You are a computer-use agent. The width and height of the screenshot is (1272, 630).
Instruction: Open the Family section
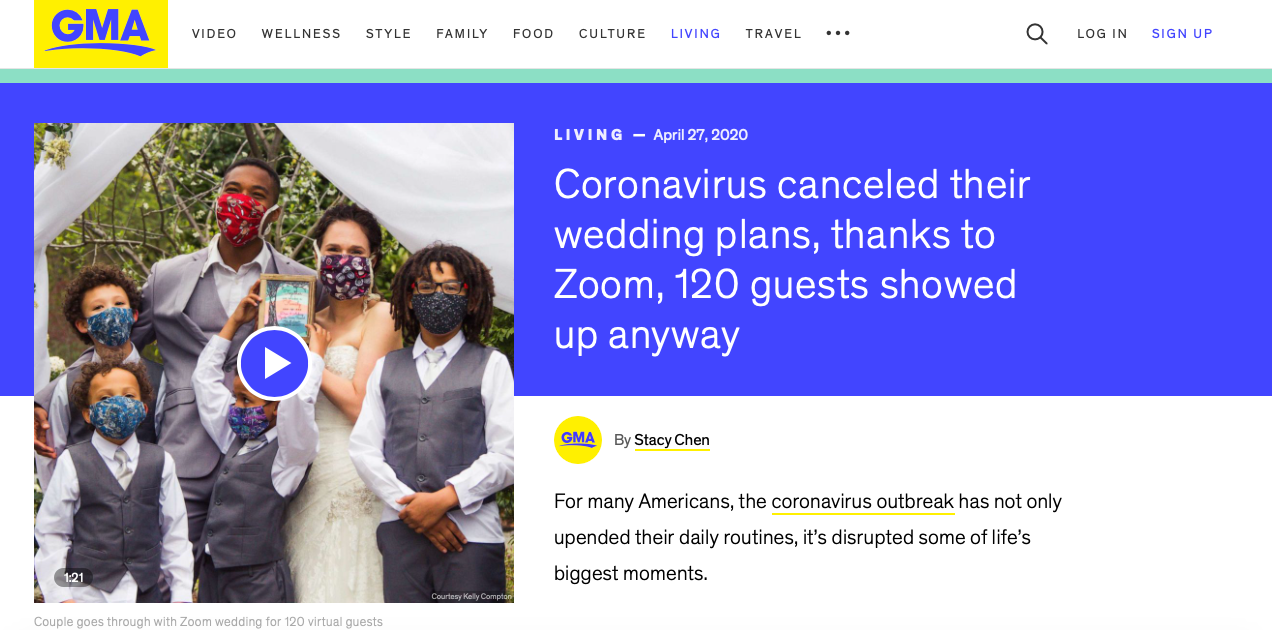click(x=462, y=34)
